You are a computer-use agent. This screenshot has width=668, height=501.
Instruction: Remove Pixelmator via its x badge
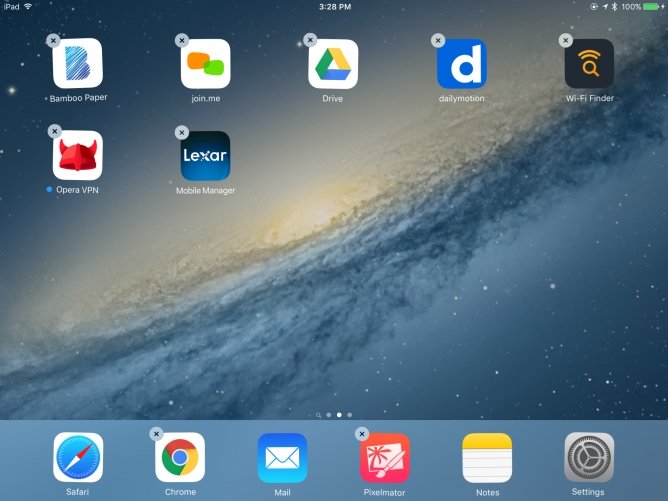(x=362, y=434)
